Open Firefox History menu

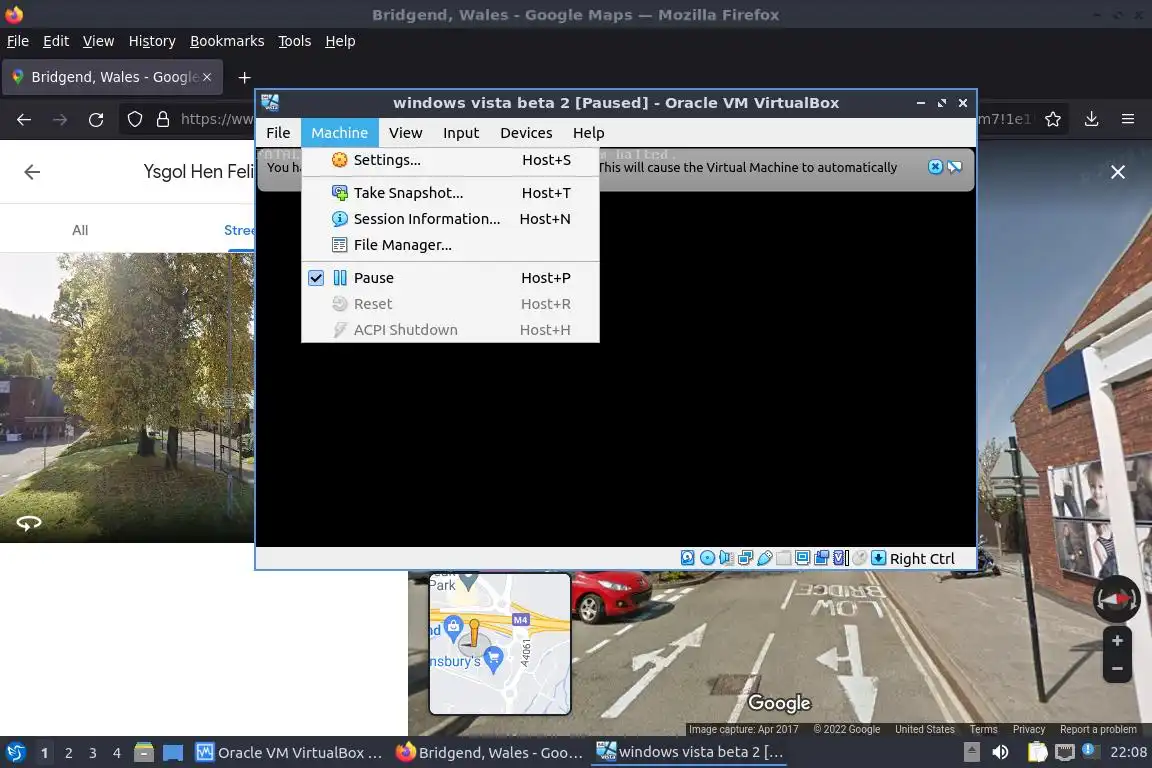[x=152, y=41]
